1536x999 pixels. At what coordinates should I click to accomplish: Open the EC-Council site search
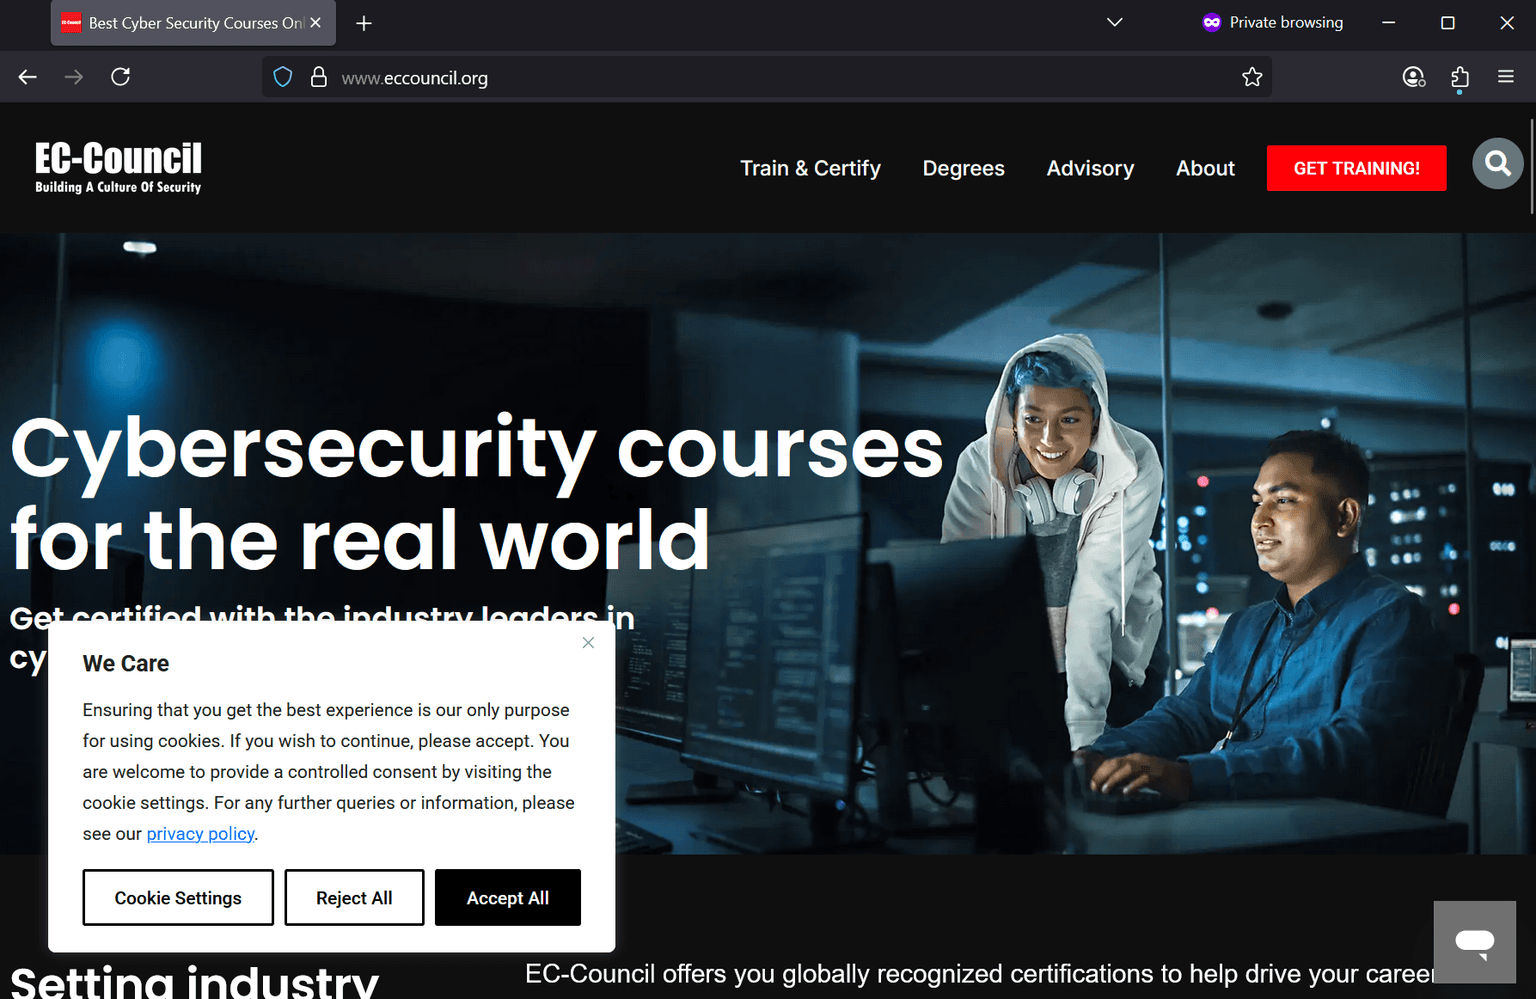pos(1497,163)
